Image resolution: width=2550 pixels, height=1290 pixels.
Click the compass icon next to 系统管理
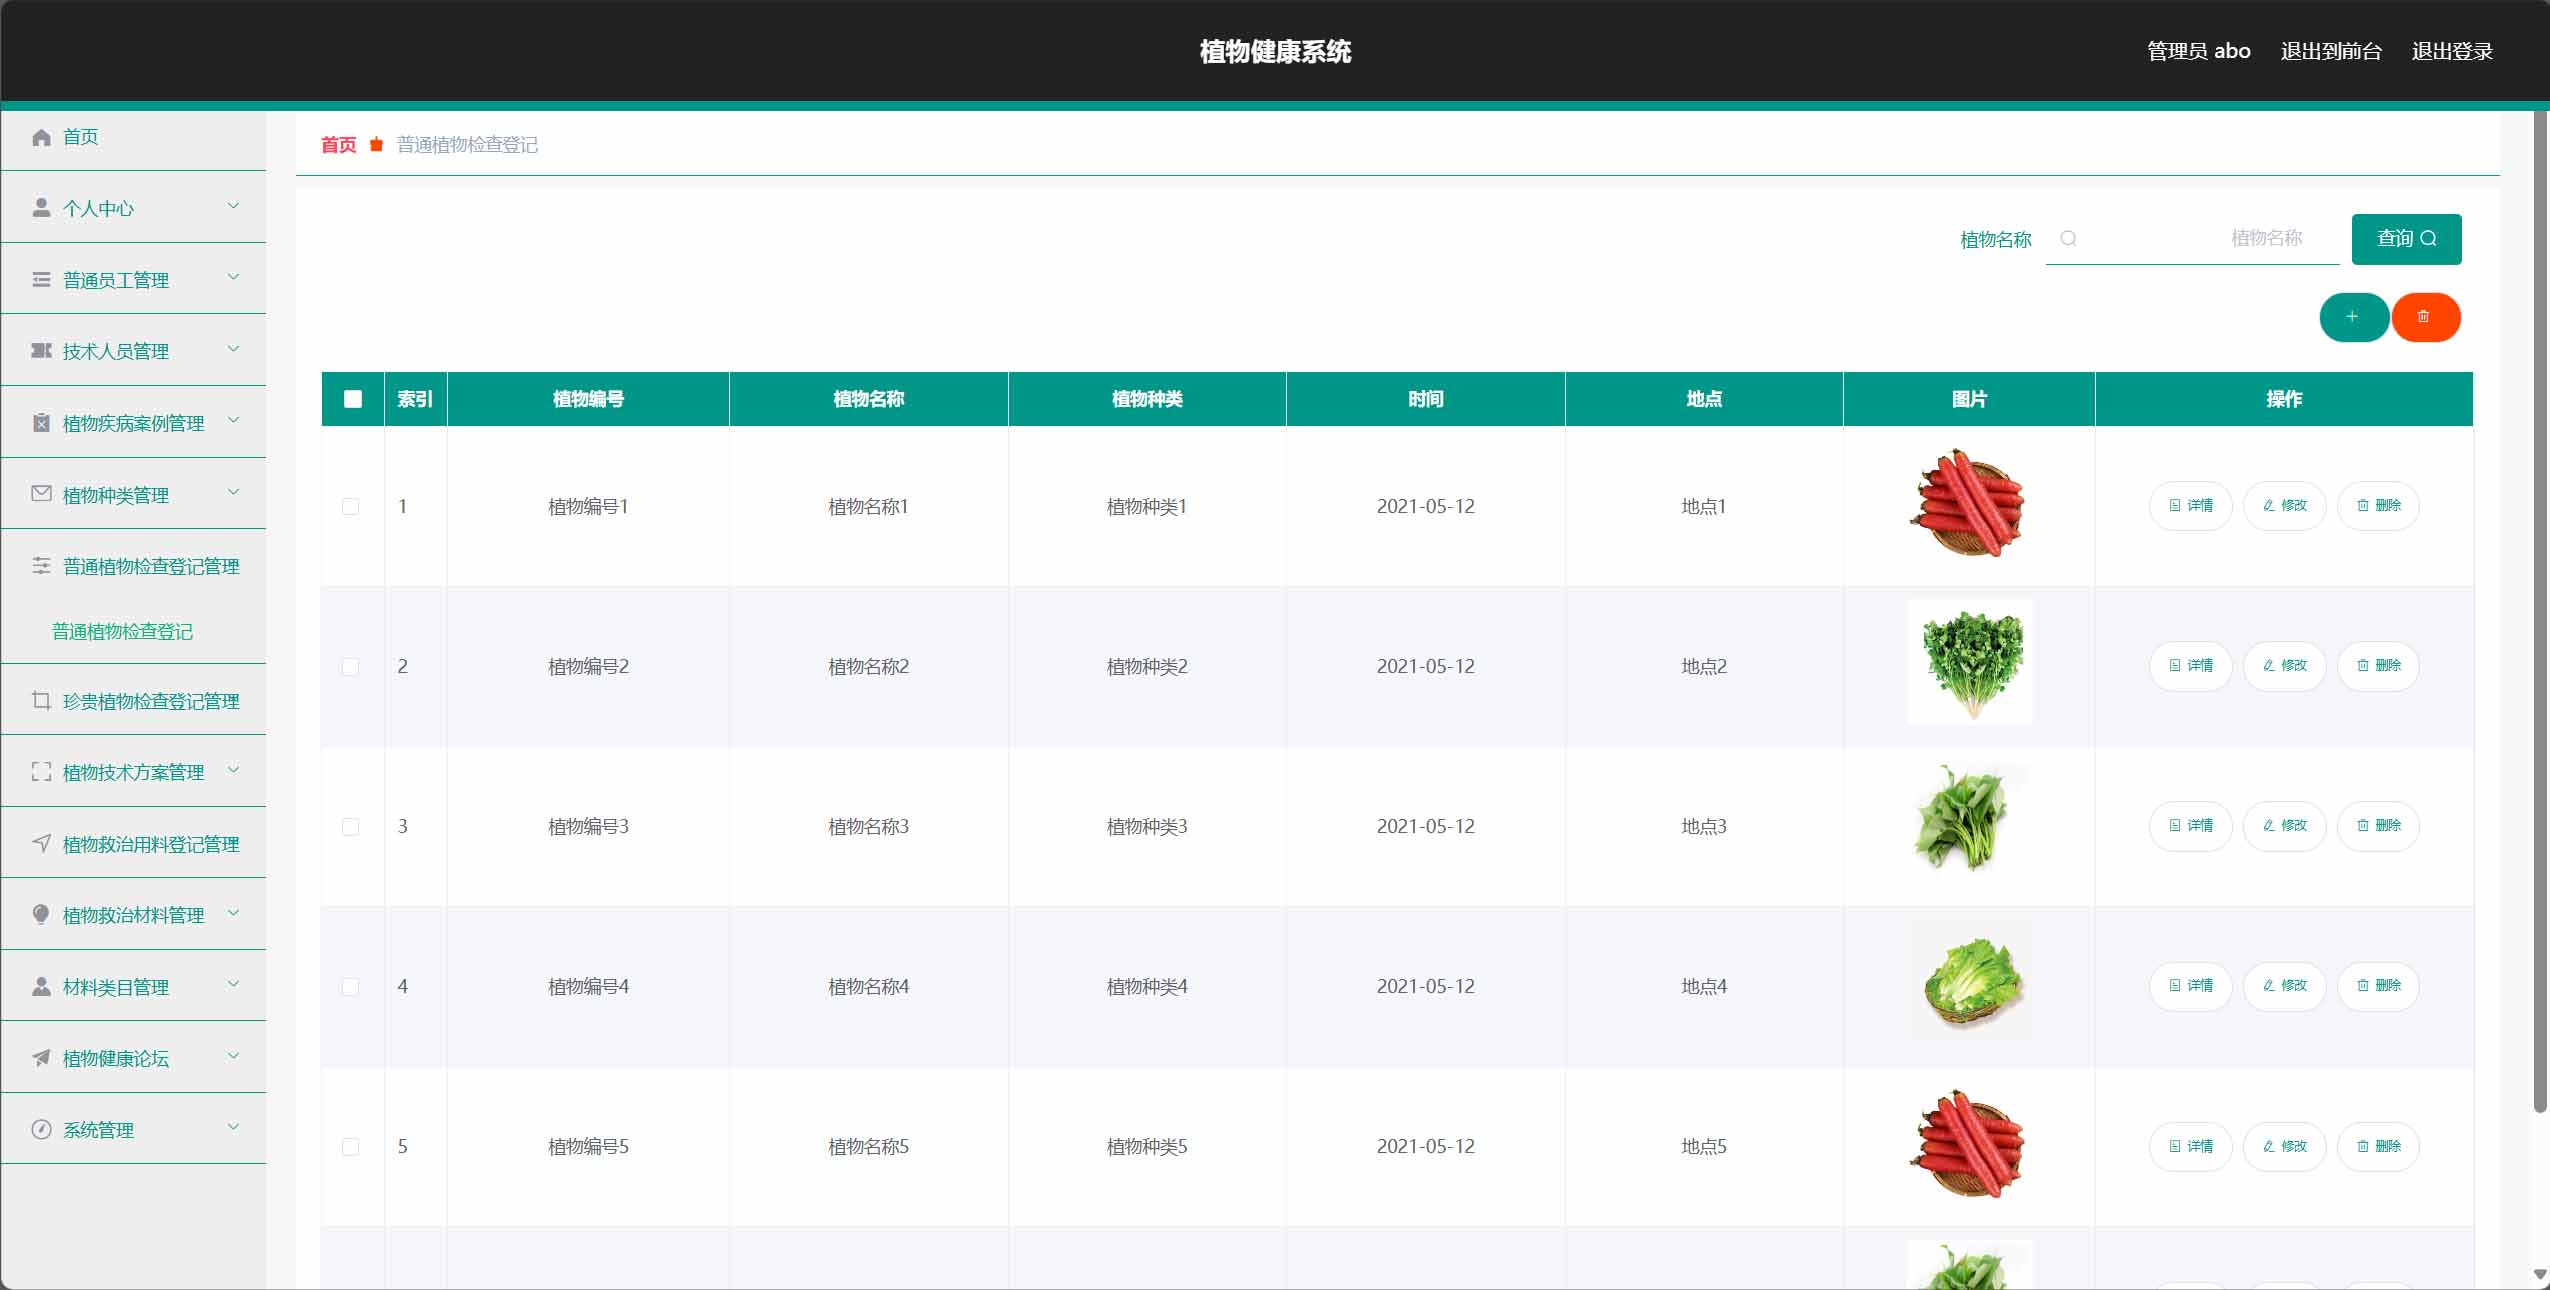click(x=41, y=1129)
